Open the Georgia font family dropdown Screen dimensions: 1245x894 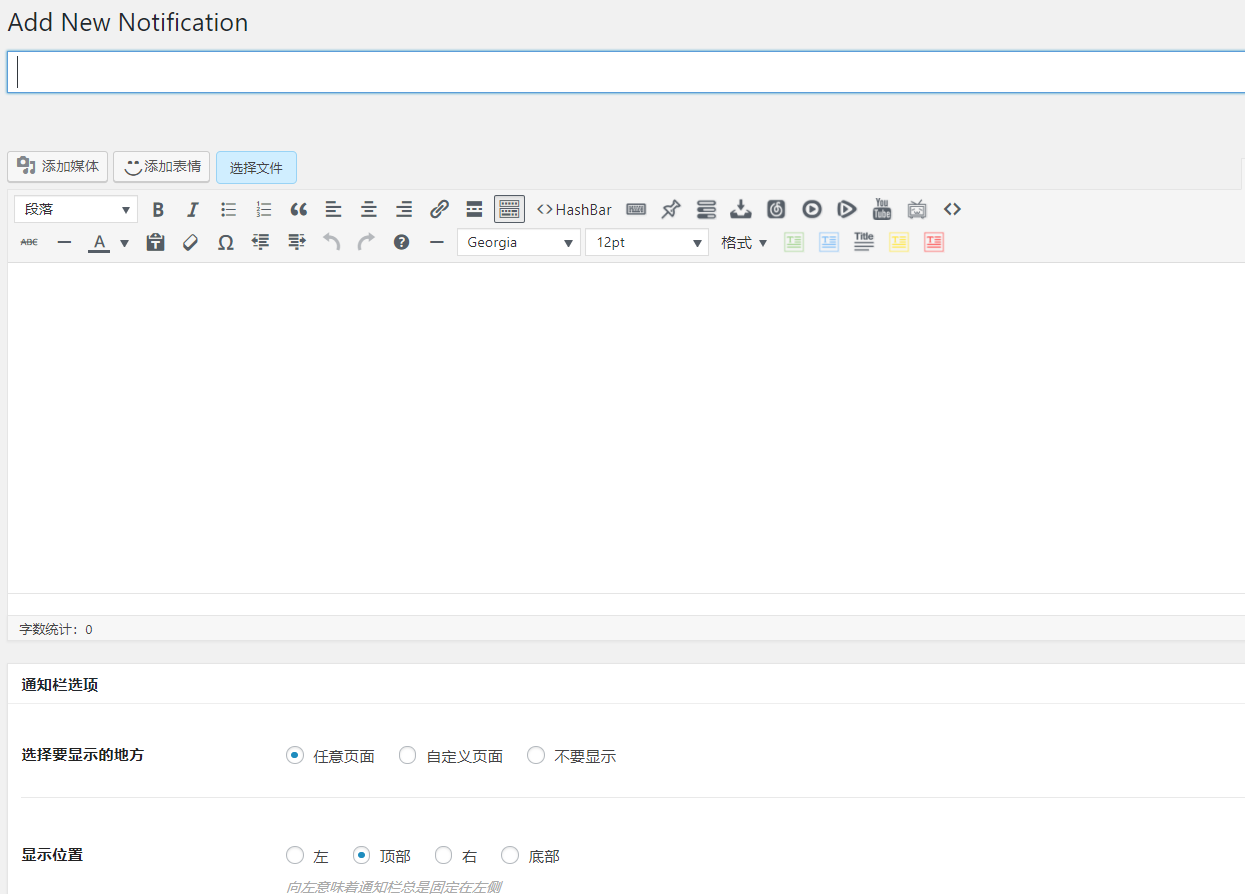click(x=519, y=242)
